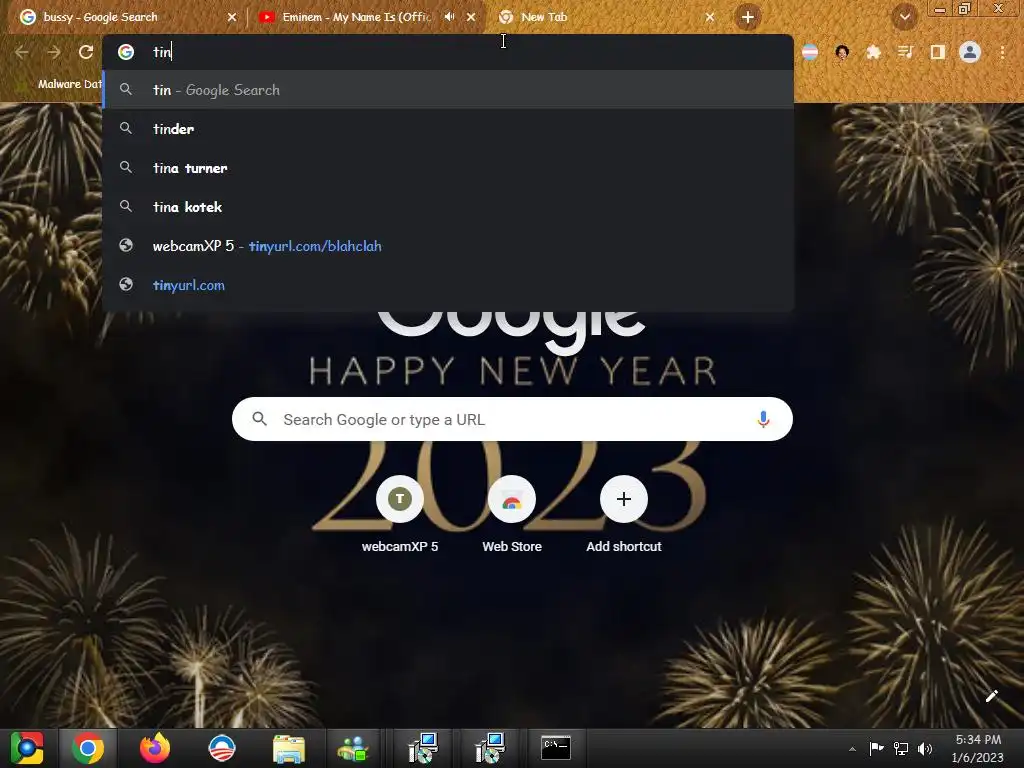The width and height of the screenshot is (1024, 768).
Task: Go back to the previous page
Action: click(22, 52)
